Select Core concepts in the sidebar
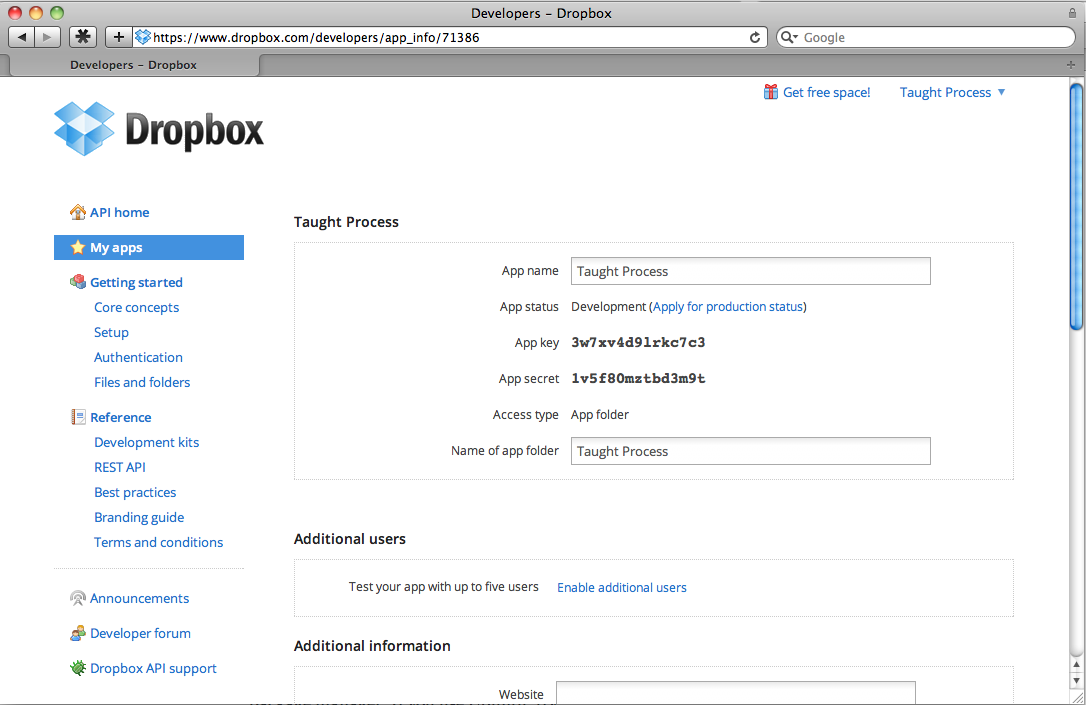 click(x=136, y=307)
